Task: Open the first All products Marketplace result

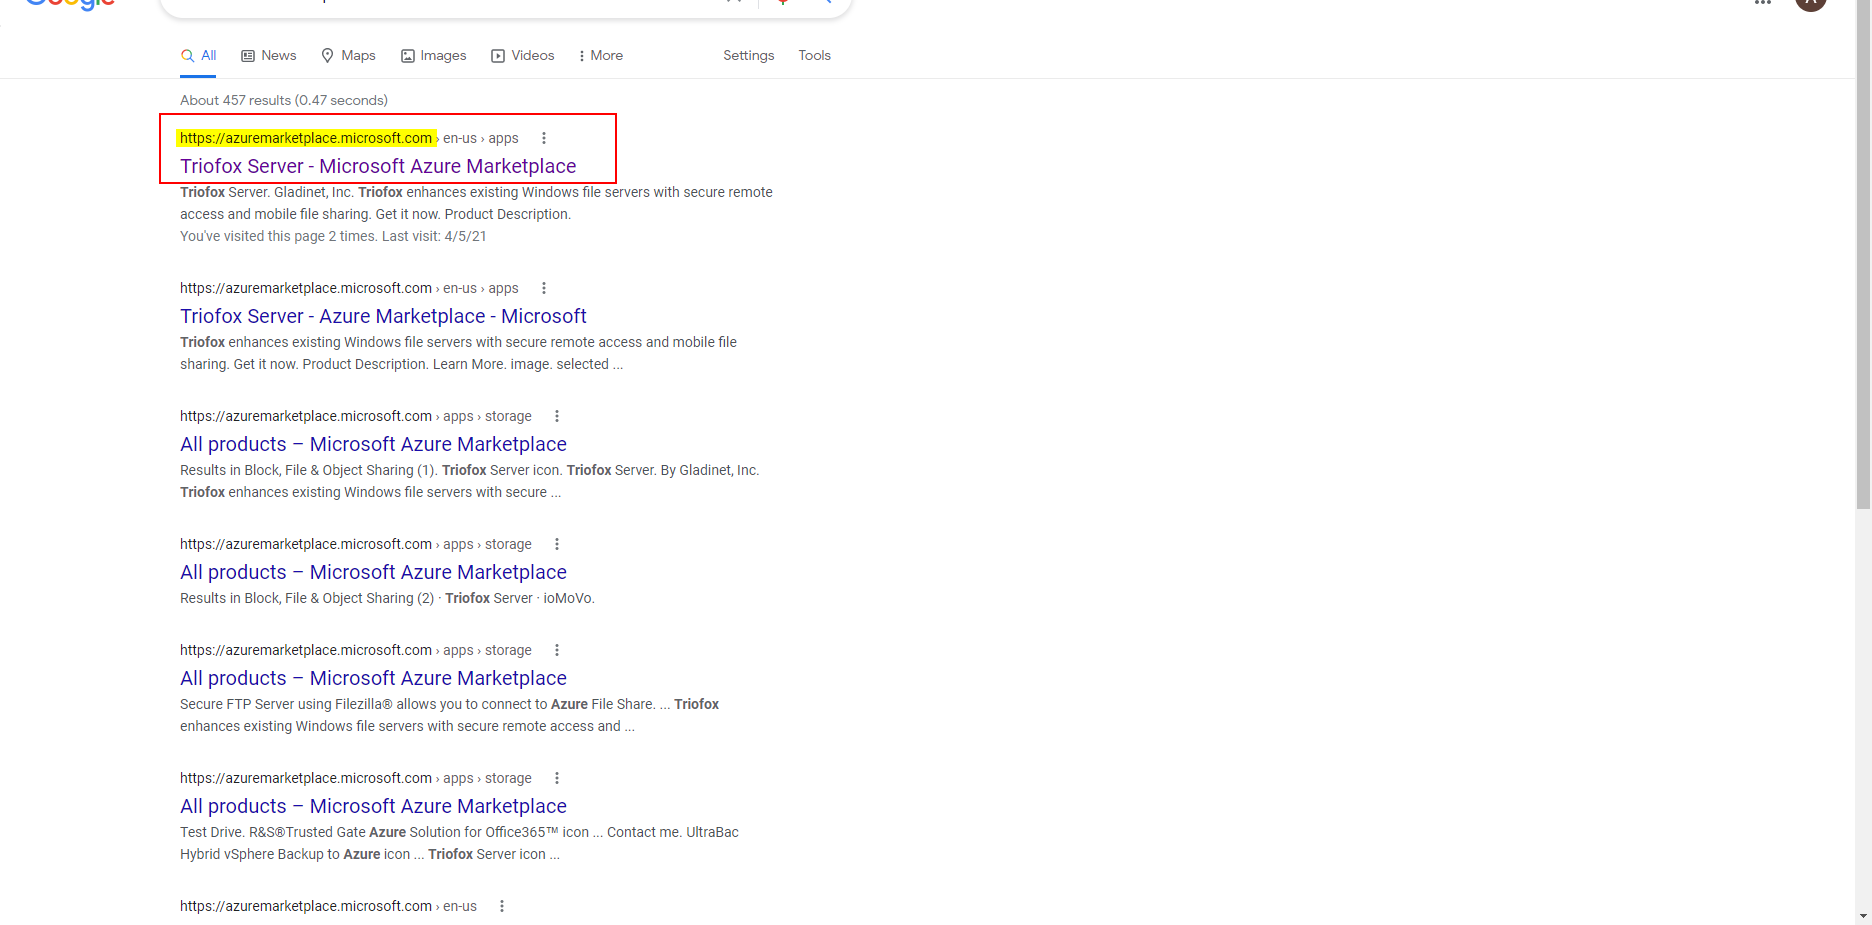Action: 373,444
